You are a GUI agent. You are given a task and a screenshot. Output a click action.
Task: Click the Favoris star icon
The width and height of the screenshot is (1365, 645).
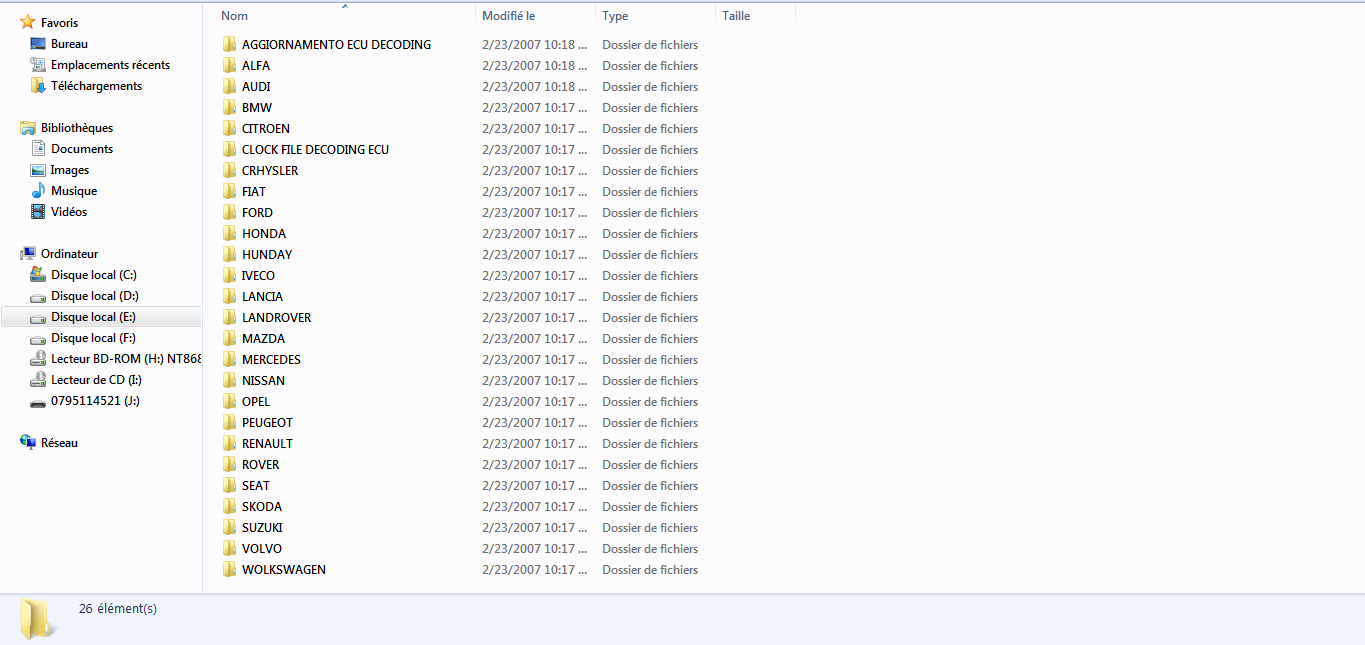click(x=28, y=22)
